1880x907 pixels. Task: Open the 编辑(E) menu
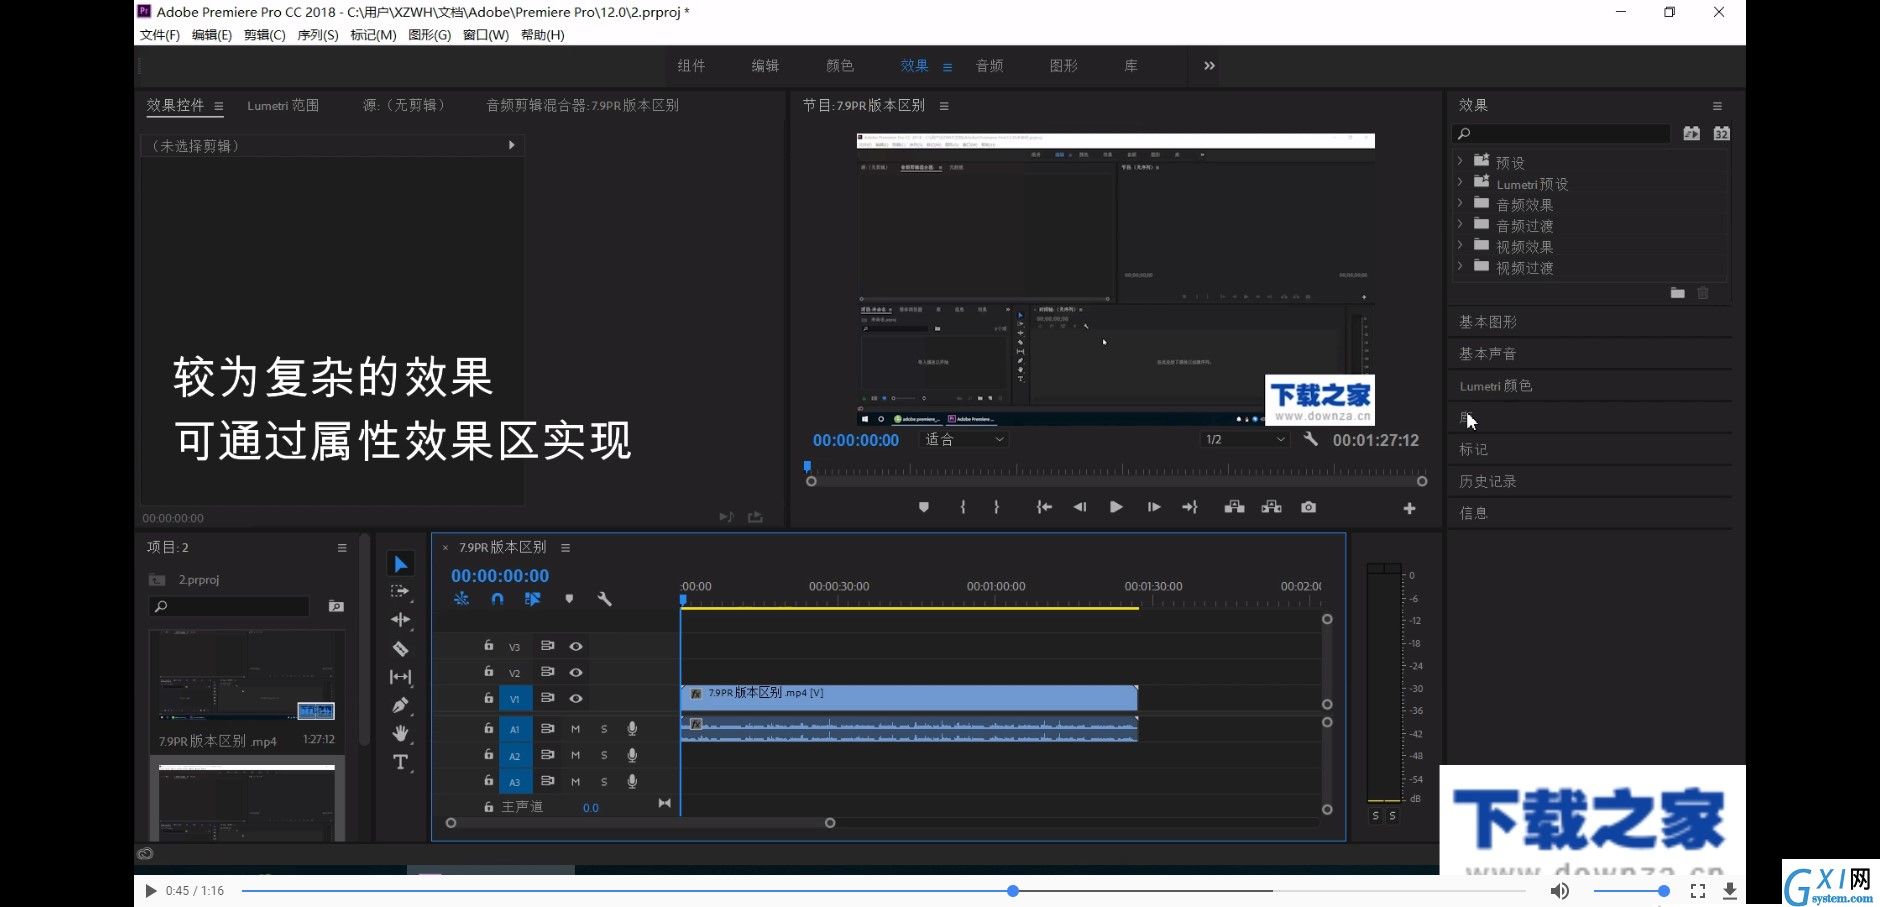212,35
